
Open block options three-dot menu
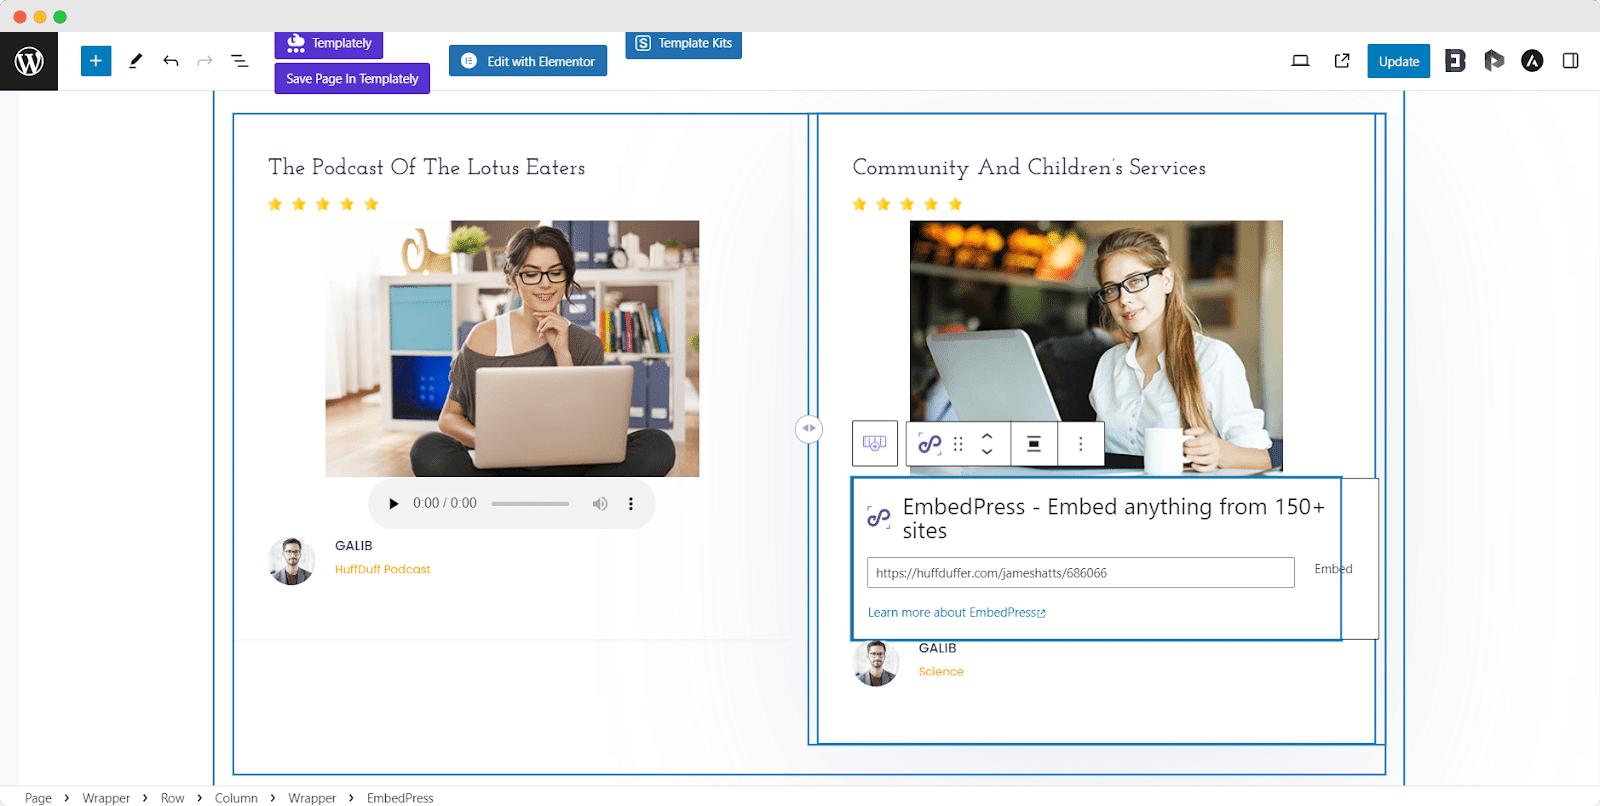click(1081, 444)
